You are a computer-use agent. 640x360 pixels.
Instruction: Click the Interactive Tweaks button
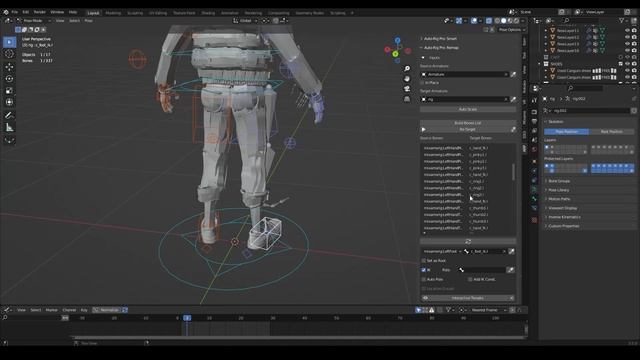click(468, 298)
